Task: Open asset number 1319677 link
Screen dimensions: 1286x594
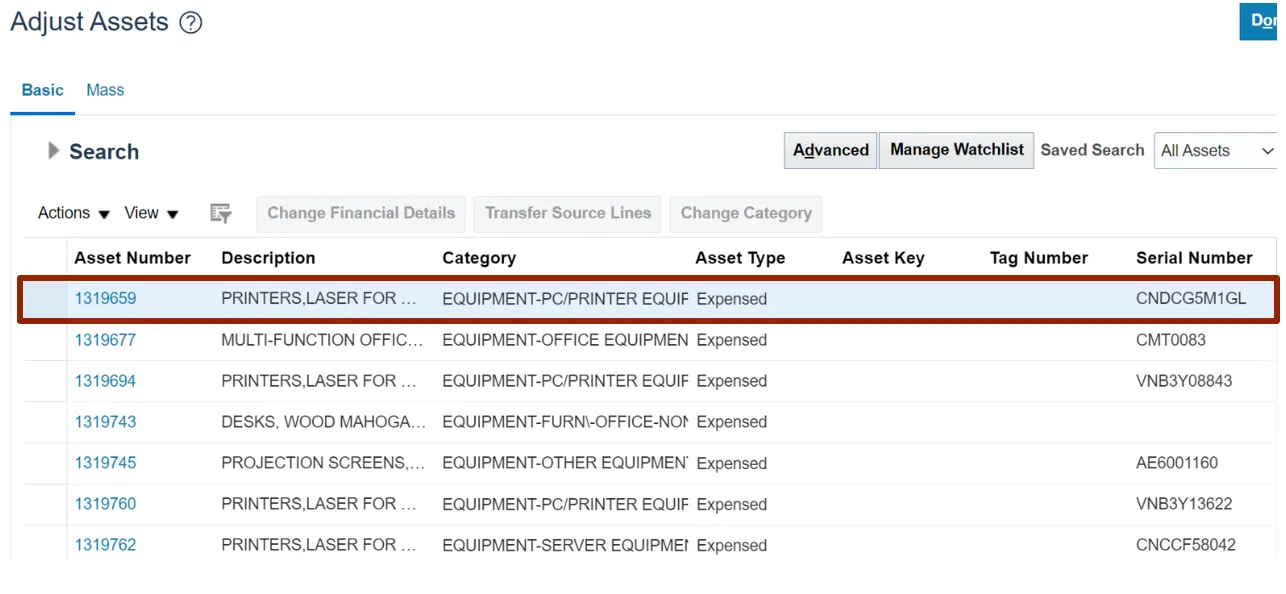Action: coord(105,340)
